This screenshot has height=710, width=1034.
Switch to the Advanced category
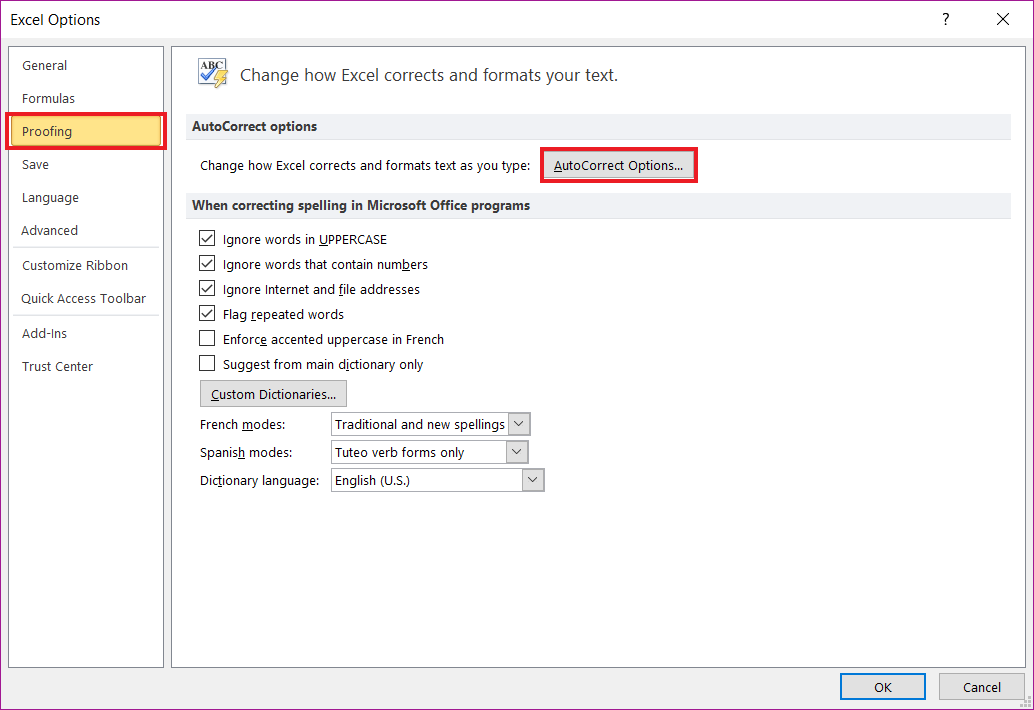(x=86, y=230)
